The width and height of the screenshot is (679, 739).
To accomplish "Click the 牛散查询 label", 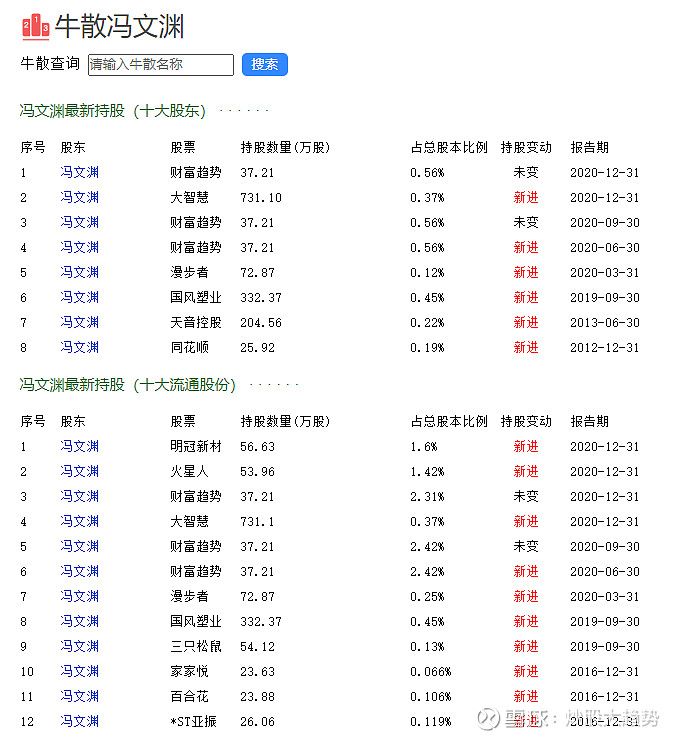I will click(x=50, y=64).
